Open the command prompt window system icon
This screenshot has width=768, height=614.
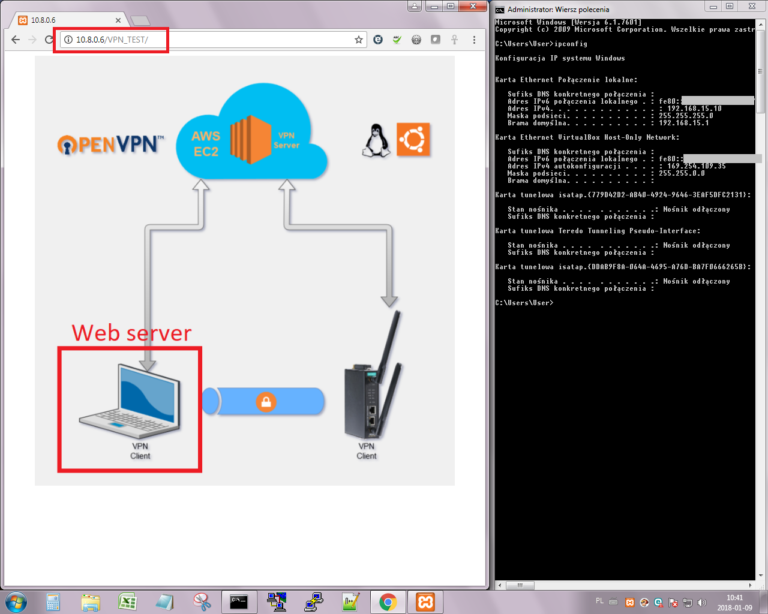500,9
